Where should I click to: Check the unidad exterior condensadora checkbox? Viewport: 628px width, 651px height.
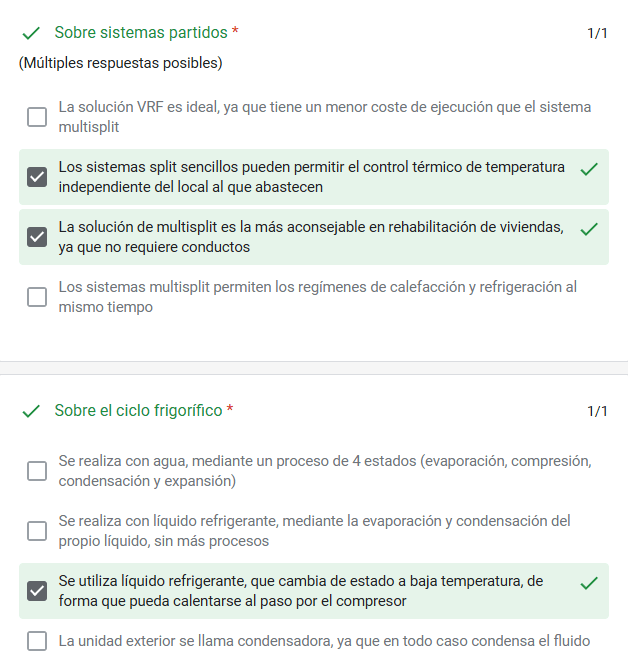(37, 641)
